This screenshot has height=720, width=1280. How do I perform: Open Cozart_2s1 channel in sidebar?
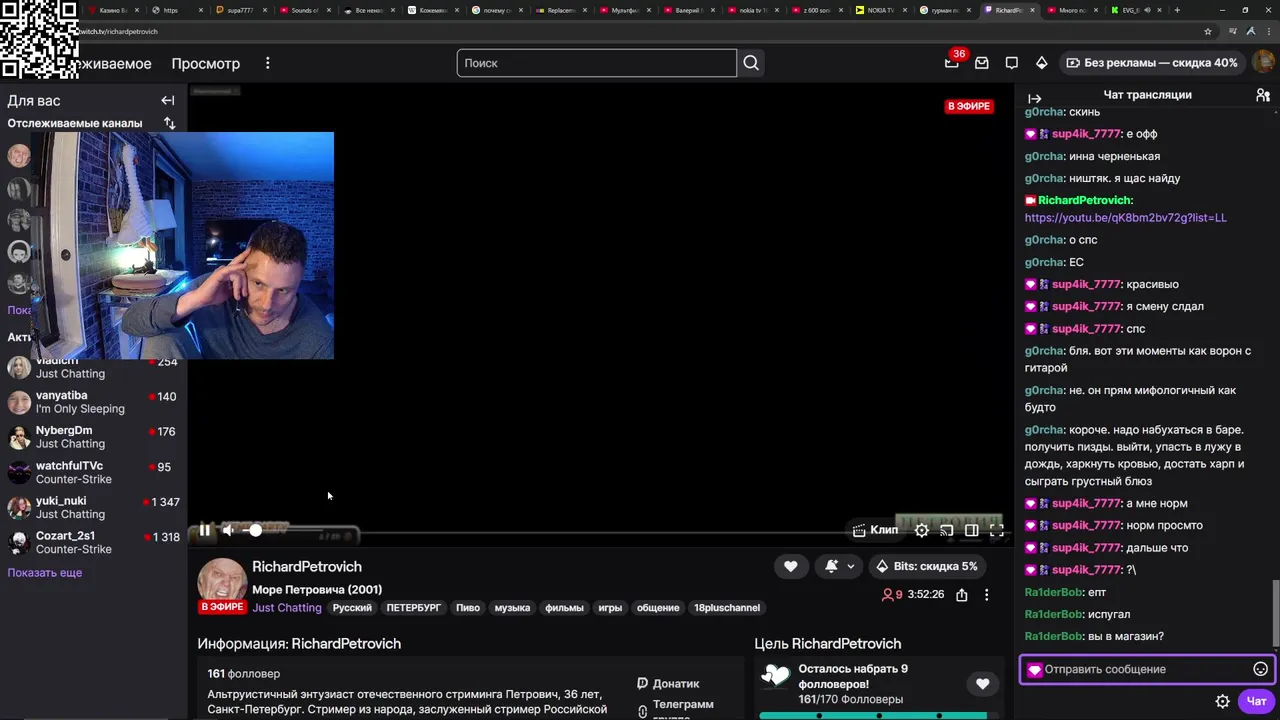pyautogui.click(x=93, y=542)
